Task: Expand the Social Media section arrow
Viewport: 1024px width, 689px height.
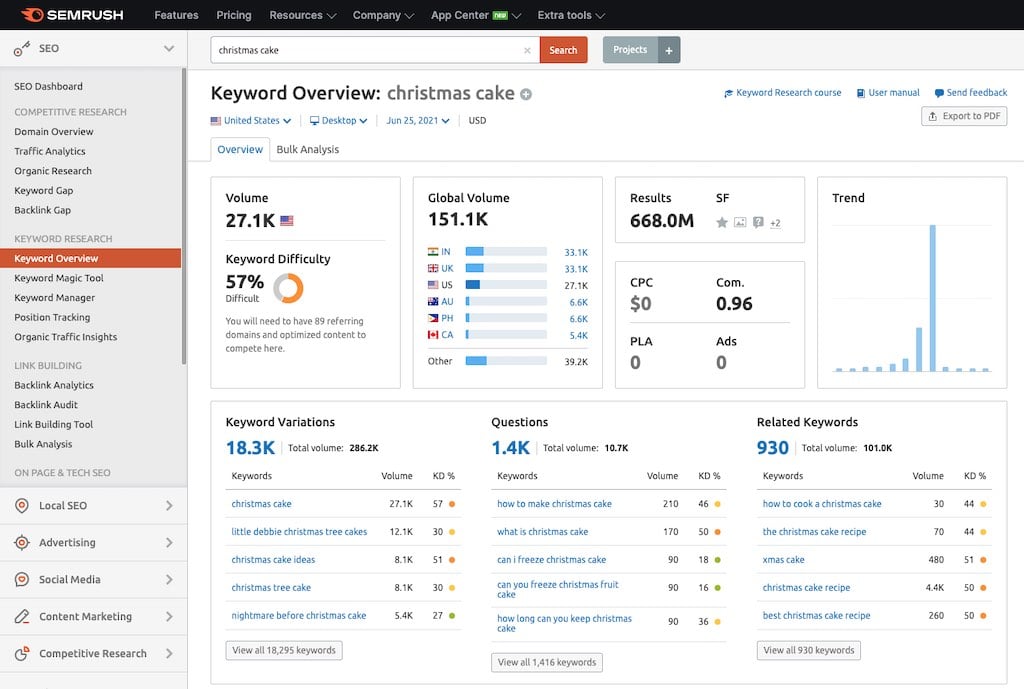Action: pos(169,579)
